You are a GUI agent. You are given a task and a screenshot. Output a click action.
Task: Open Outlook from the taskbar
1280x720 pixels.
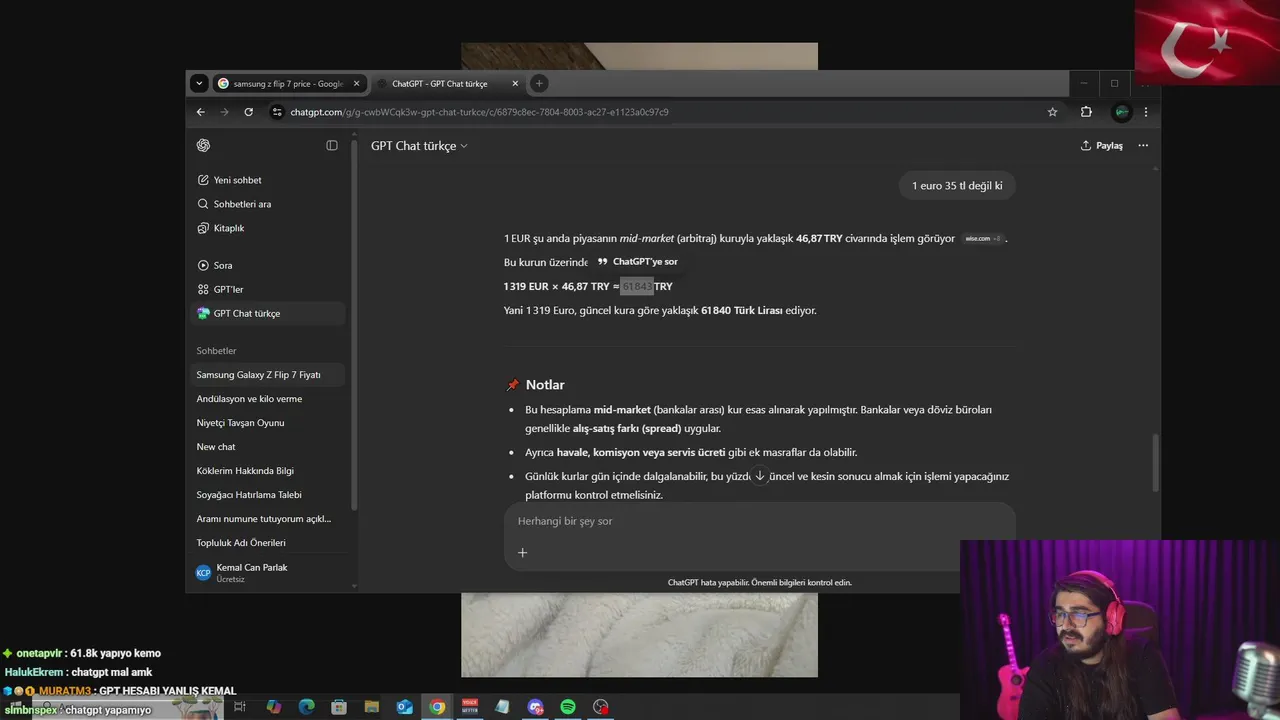pyautogui.click(x=404, y=707)
